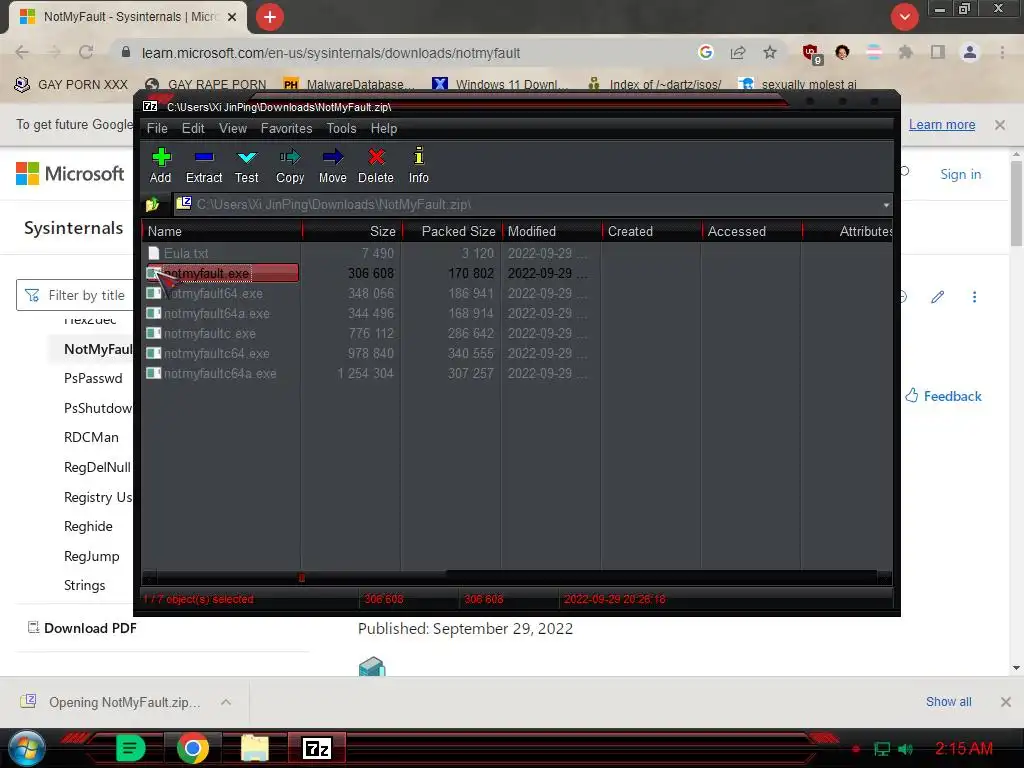Sort by the Modified column header
The image size is (1024, 768).
click(x=552, y=231)
